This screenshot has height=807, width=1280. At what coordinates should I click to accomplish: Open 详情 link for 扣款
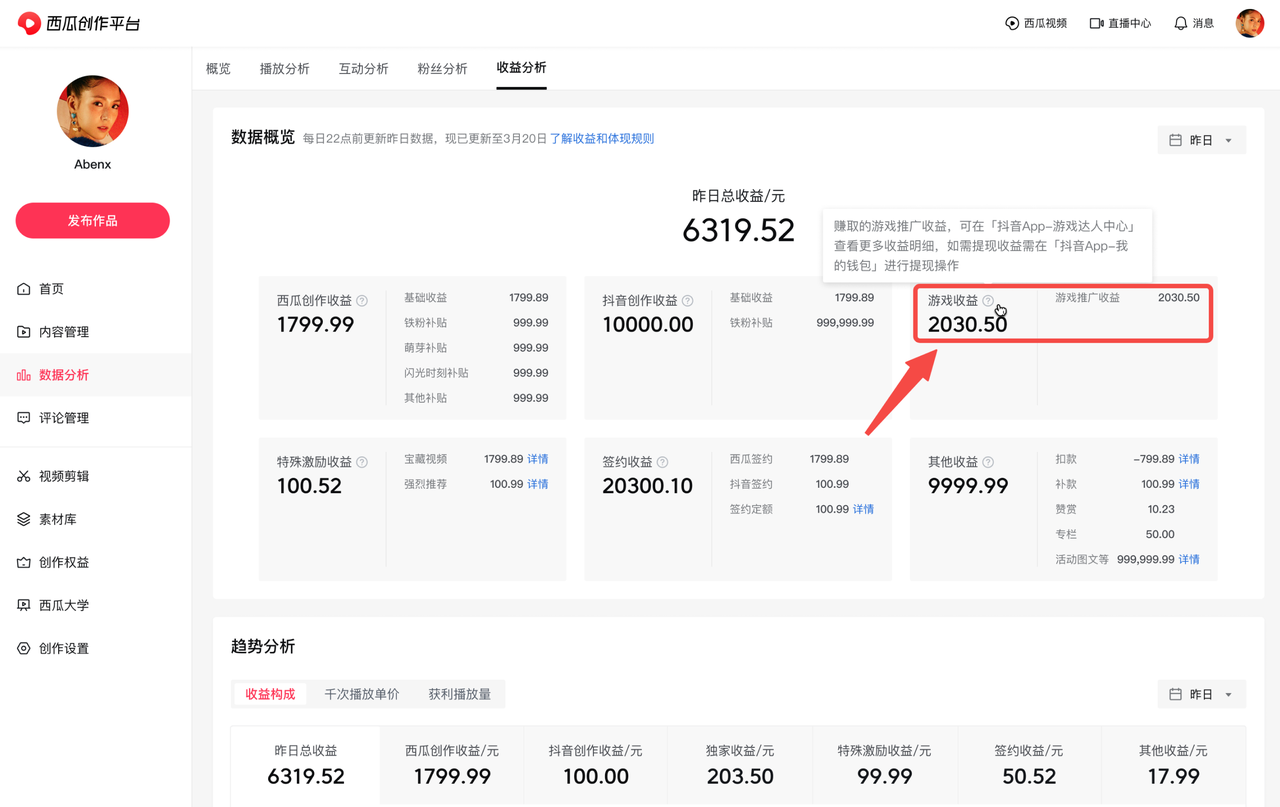click(1189, 459)
